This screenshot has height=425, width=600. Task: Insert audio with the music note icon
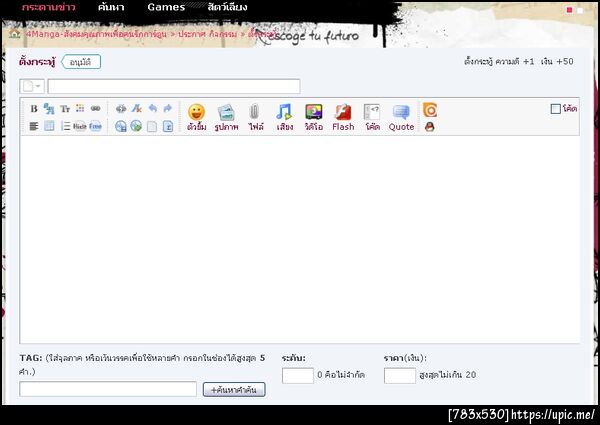coord(285,117)
